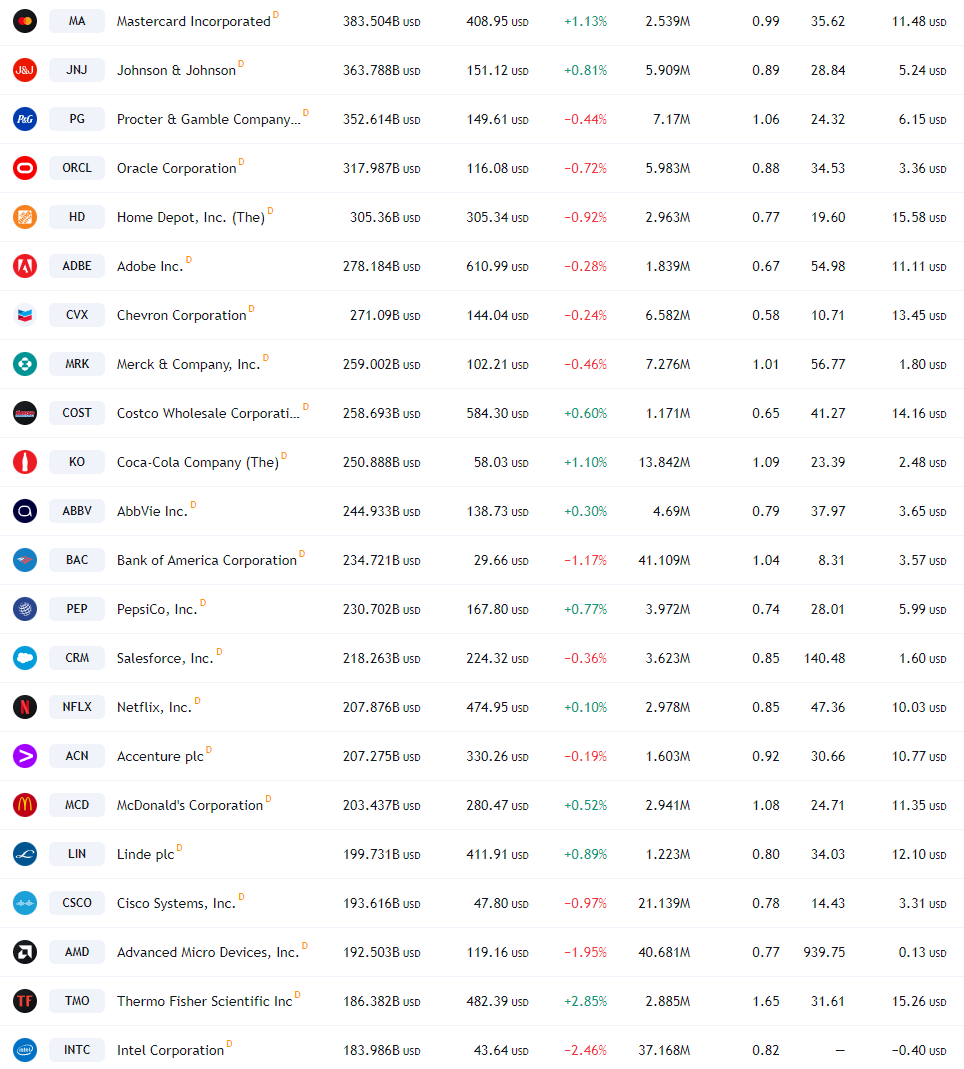This screenshot has height=1069, width=964.
Task: Click the Salesforce cloud logo icon
Action: point(25,658)
